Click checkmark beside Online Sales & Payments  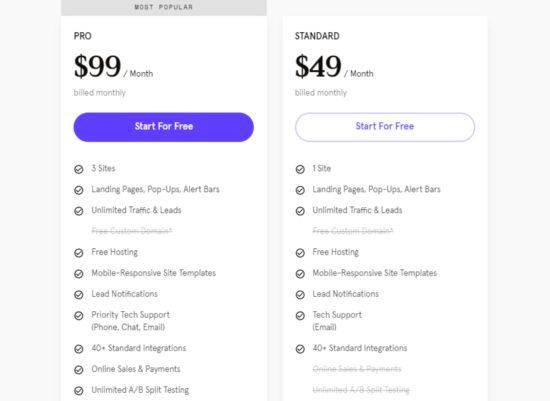coord(79,370)
